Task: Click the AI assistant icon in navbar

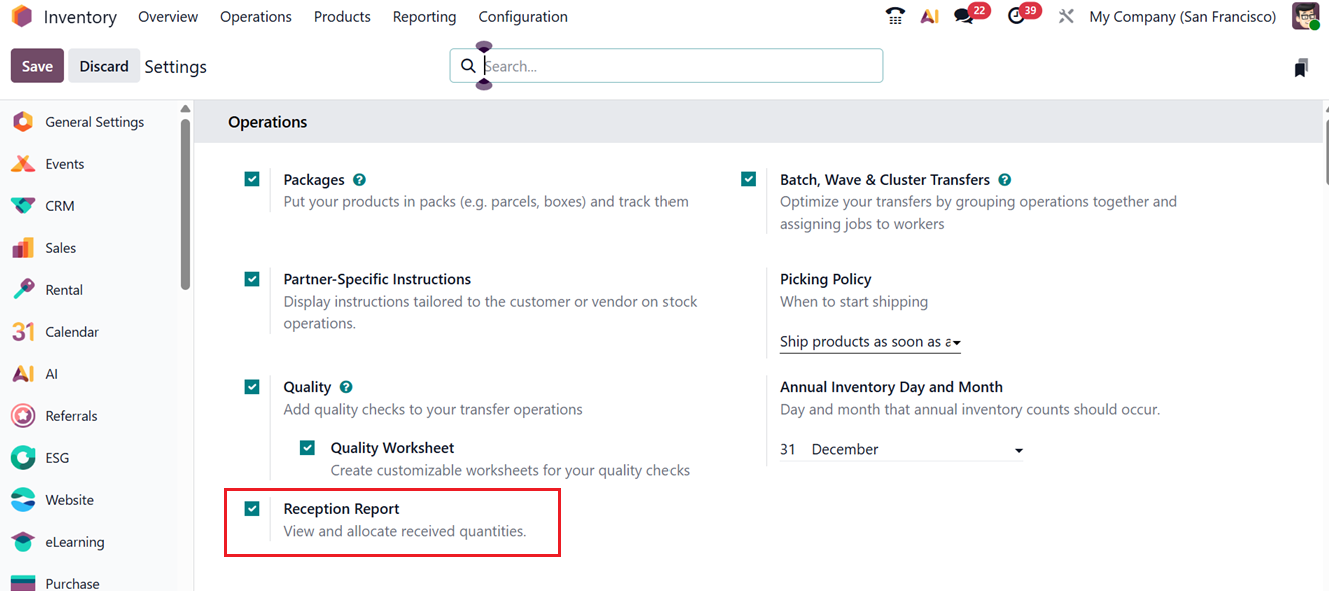Action: click(x=930, y=16)
